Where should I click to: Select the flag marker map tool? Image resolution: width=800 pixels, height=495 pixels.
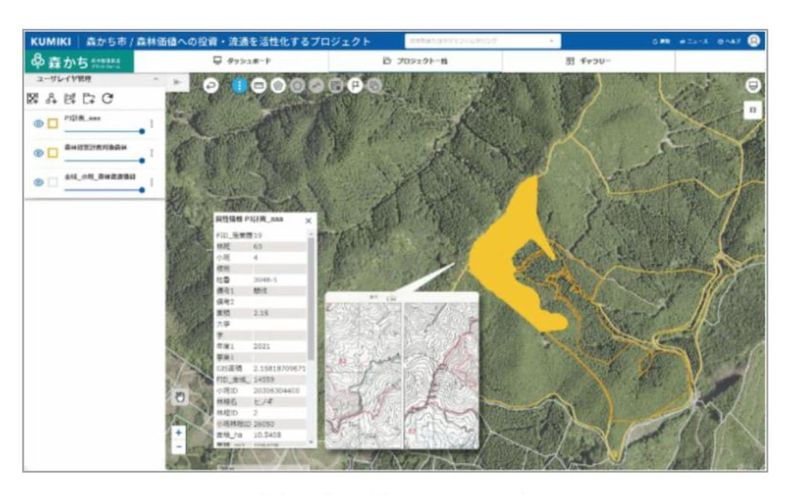coord(355,85)
